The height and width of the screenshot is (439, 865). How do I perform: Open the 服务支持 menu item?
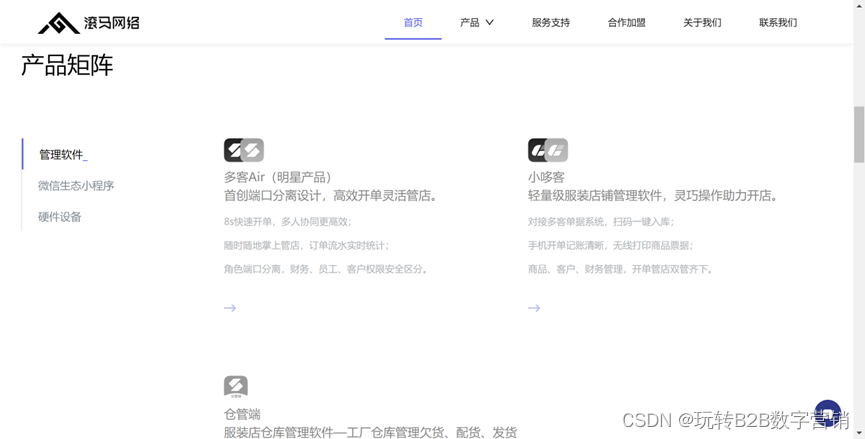click(x=551, y=23)
